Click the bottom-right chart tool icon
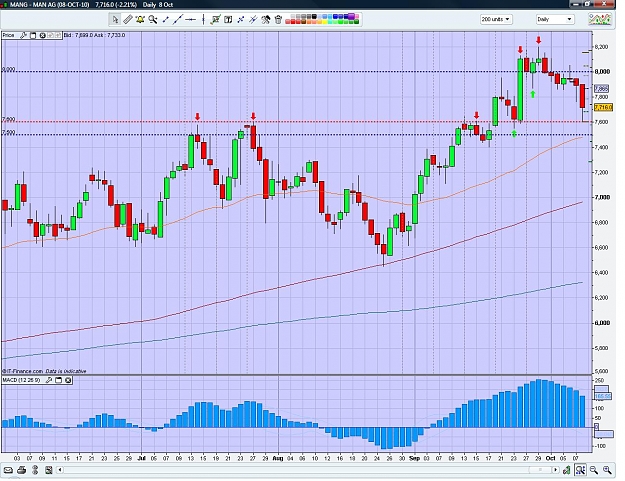Screen dimensions: 625x481 566,470
